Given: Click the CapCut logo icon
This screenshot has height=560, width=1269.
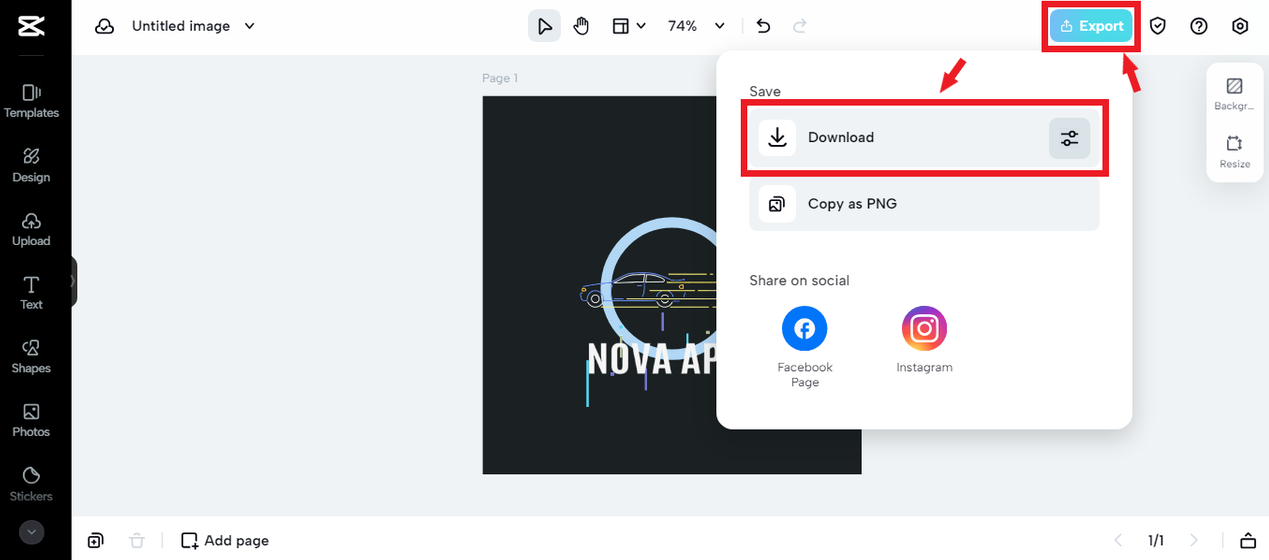Looking at the screenshot, I should tap(31, 26).
